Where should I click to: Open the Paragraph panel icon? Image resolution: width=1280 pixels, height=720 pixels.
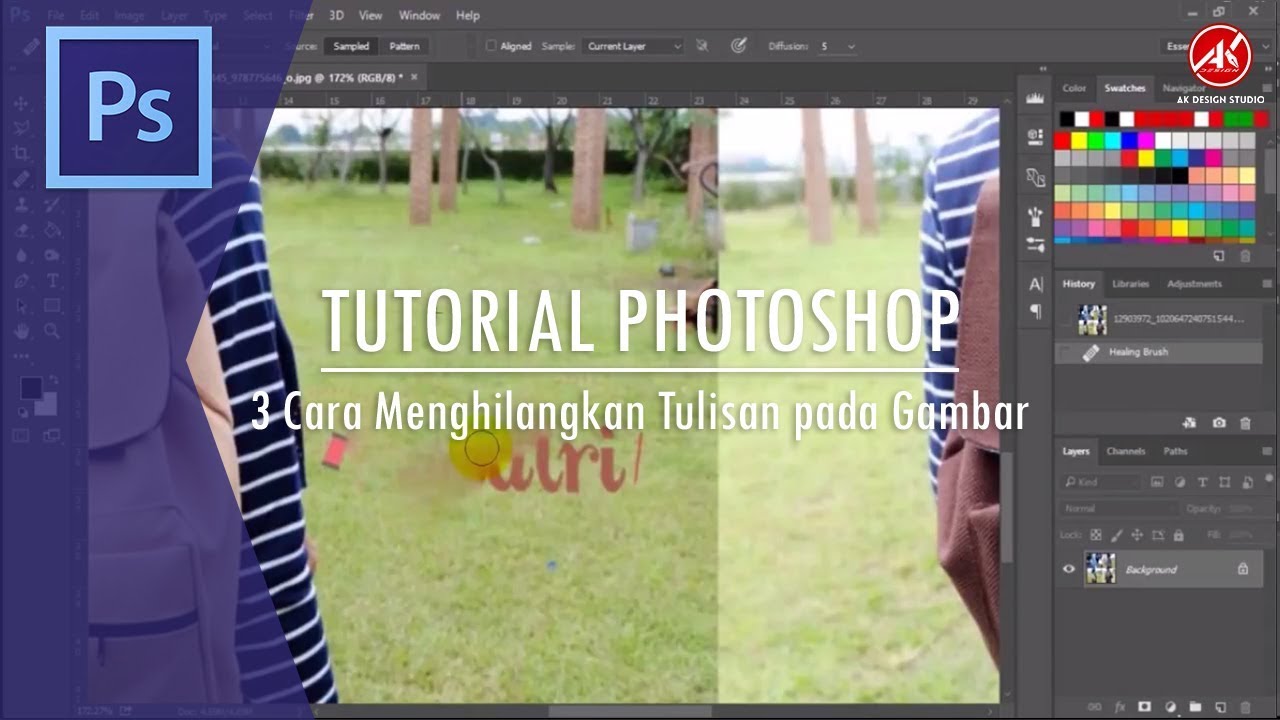point(1036,311)
